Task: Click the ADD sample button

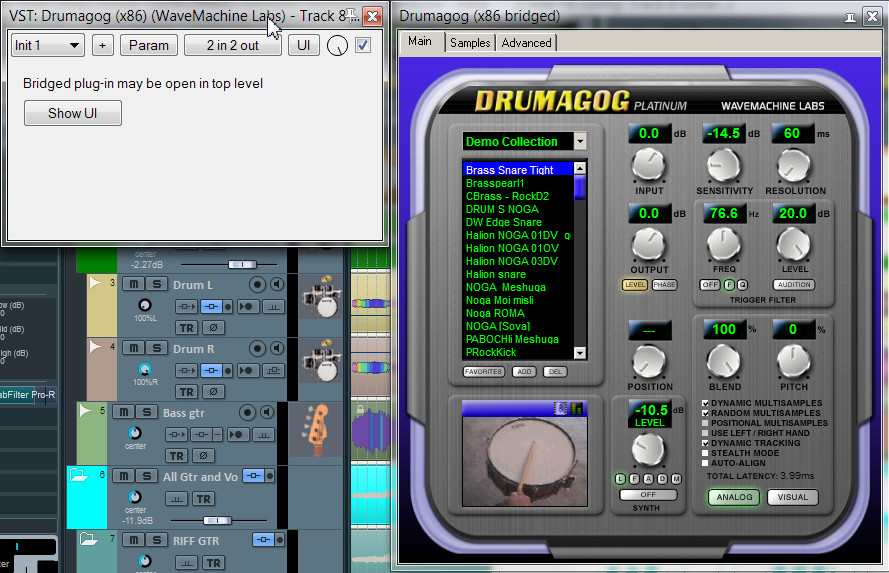Action: [x=524, y=372]
